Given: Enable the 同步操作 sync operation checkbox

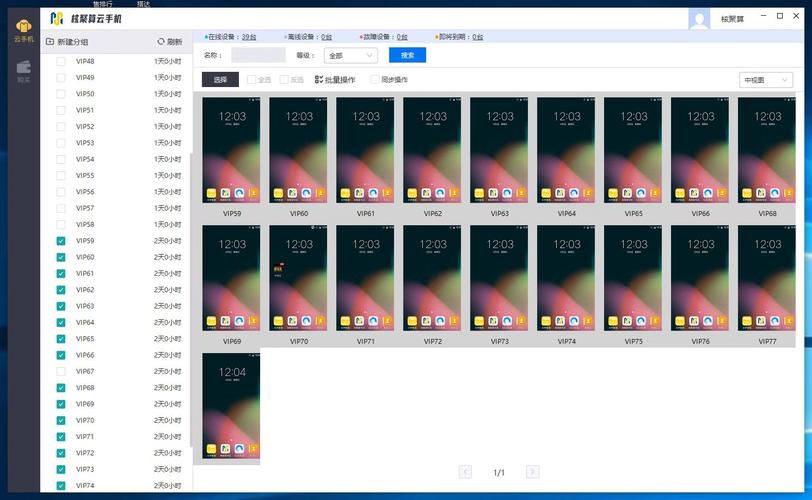Looking at the screenshot, I should (374, 79).
